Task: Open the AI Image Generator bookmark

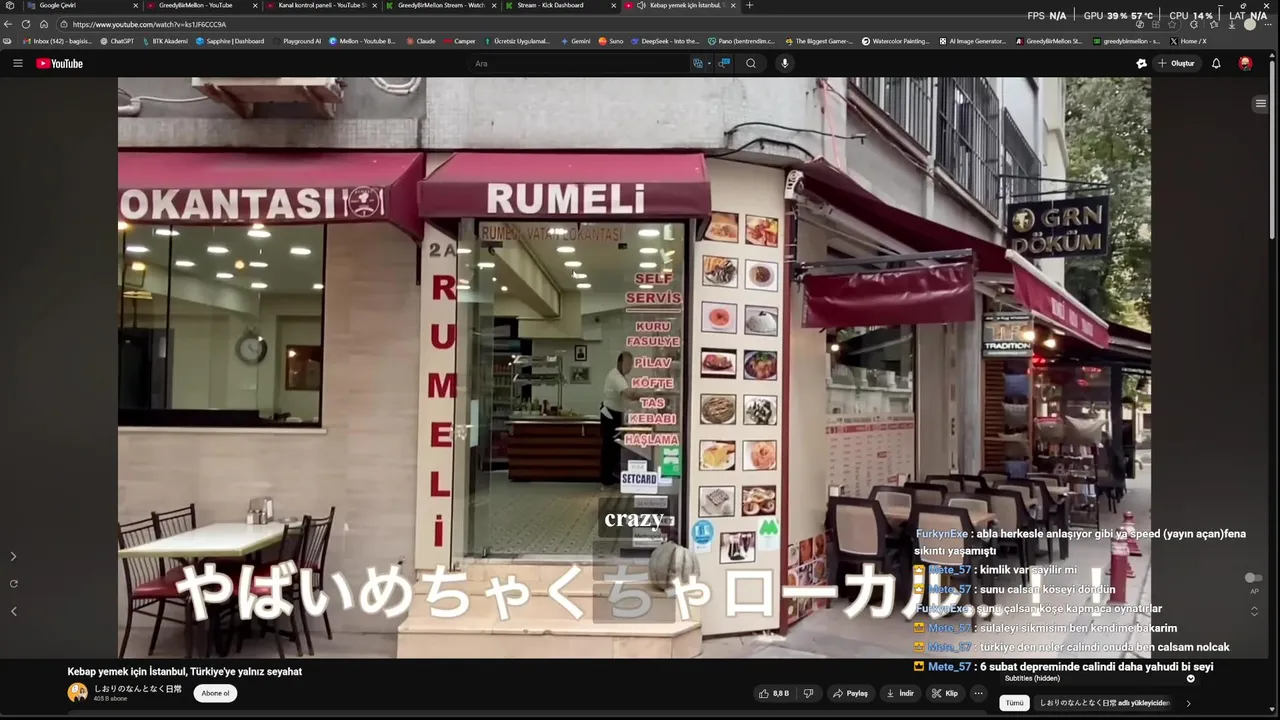Action: click(x=972, y=41)
